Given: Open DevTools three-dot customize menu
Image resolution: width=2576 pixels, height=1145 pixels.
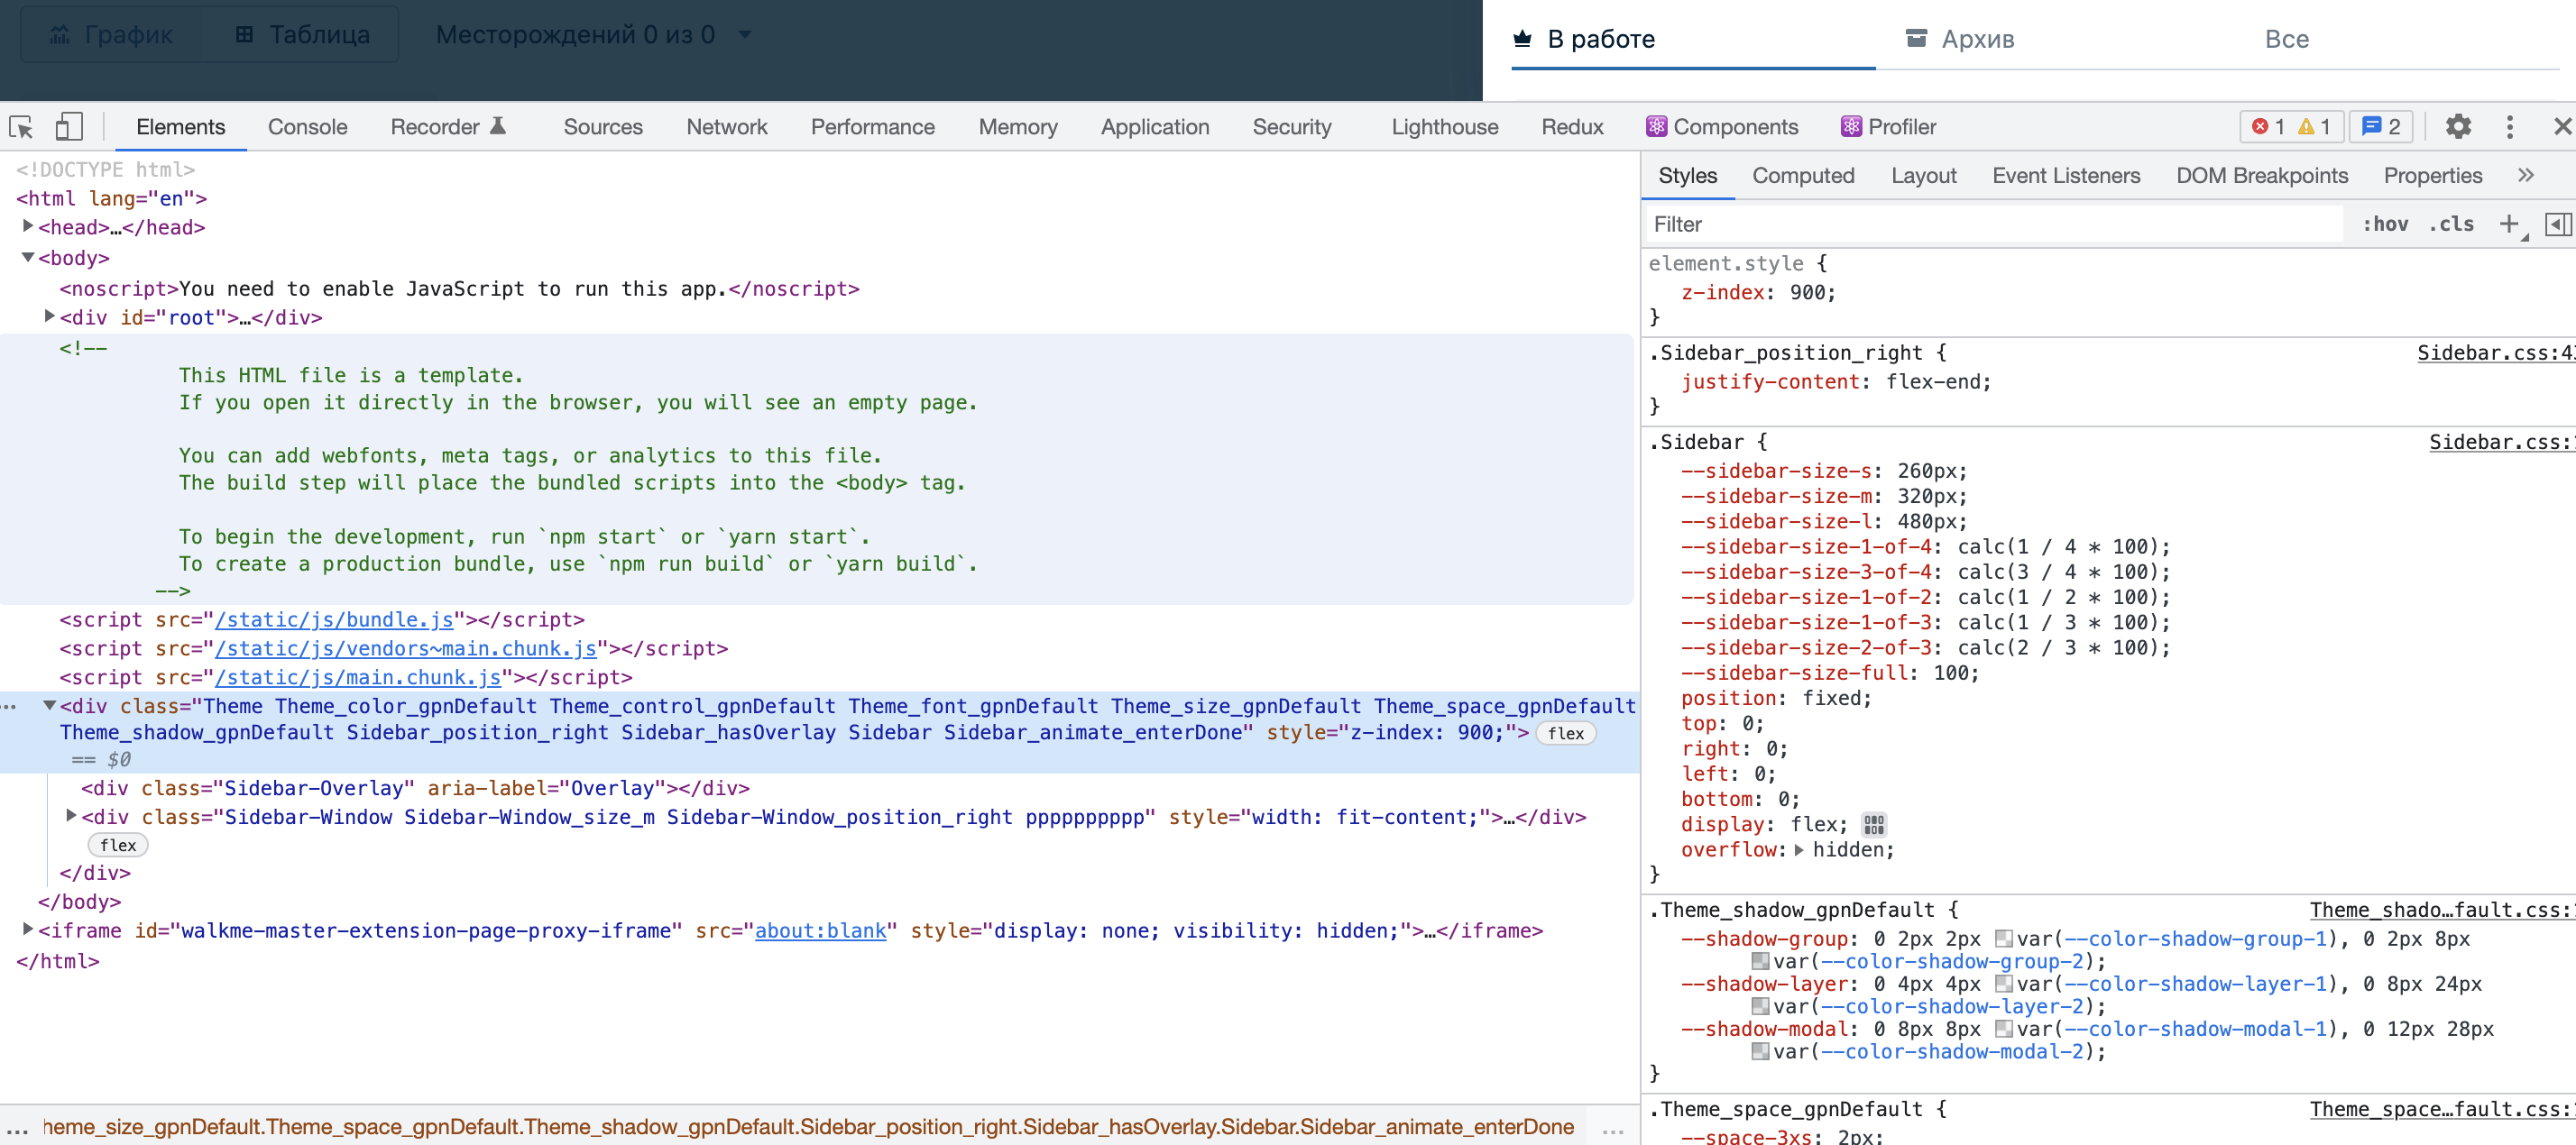Looking at the screenshot, I should pyautogui.click(x=2509, y=127).
